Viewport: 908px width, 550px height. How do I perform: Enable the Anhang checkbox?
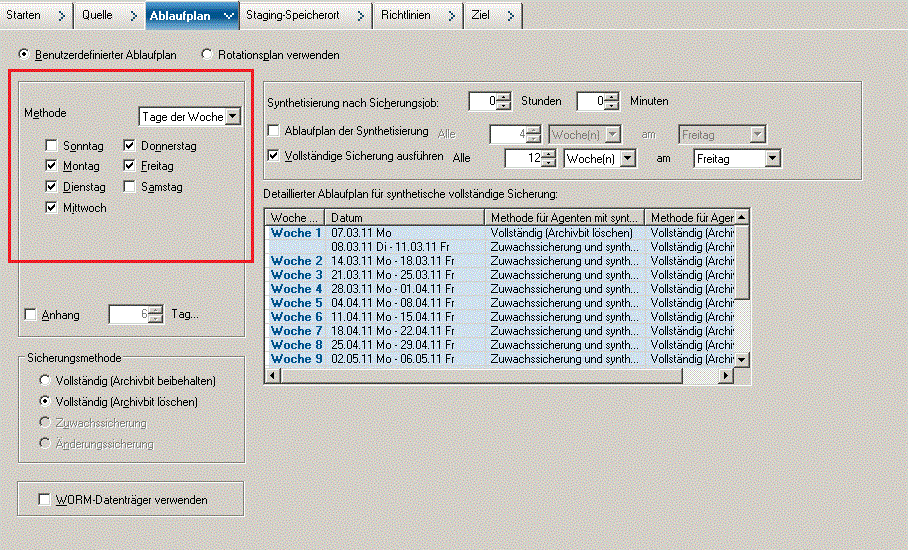point(30,315)
